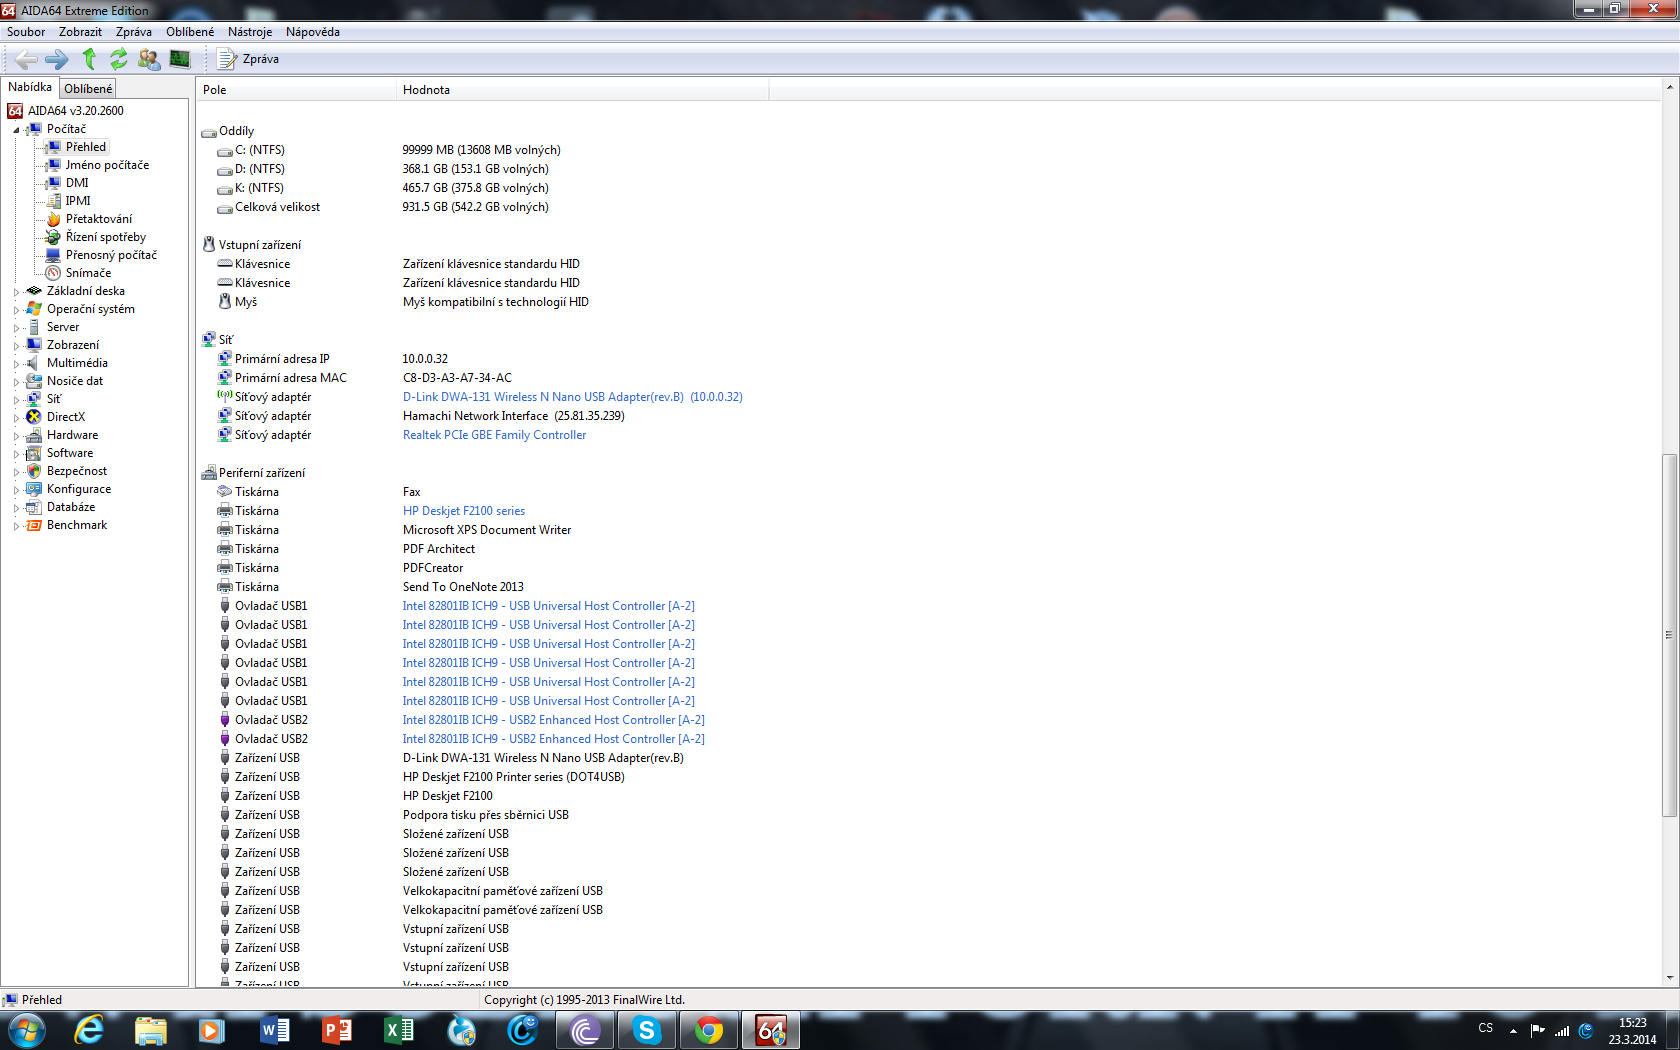Click the Pole column header
This screenshot has width=1680, height=1050.
coord(296,90)
